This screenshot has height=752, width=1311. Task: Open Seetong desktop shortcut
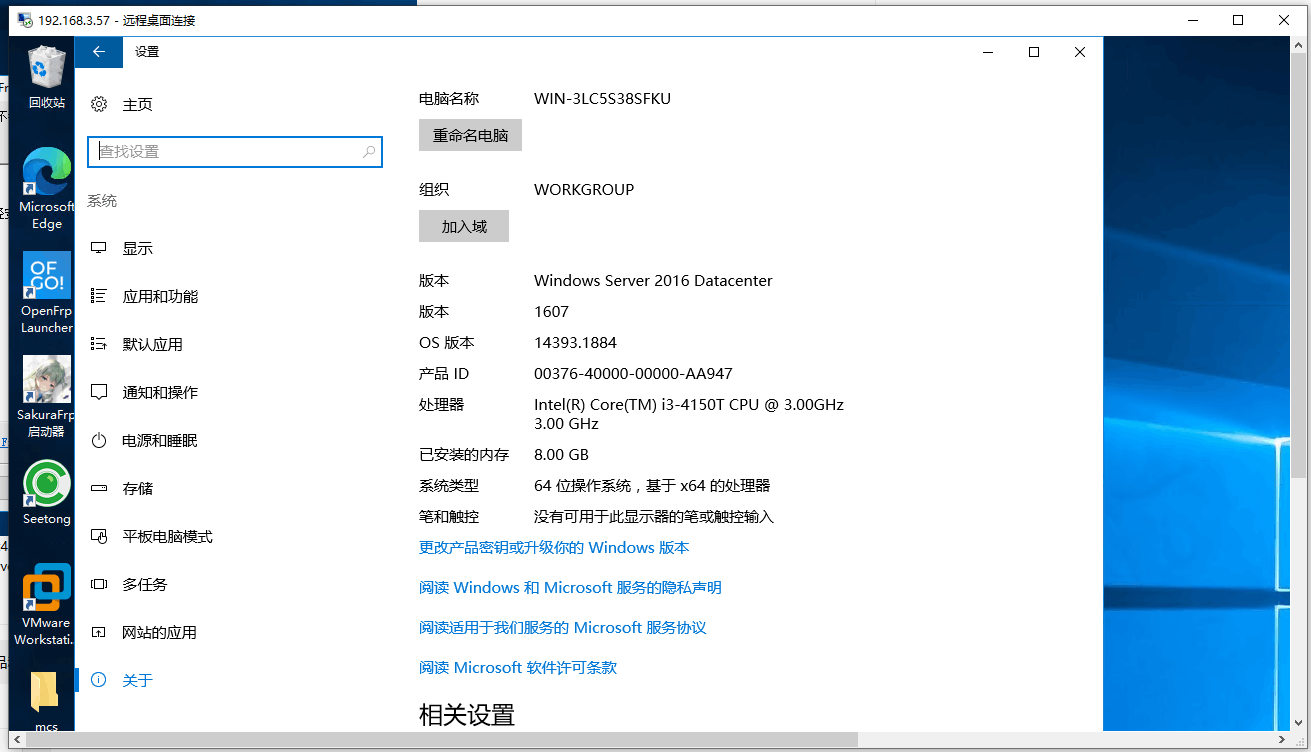(x=47, y=493)
